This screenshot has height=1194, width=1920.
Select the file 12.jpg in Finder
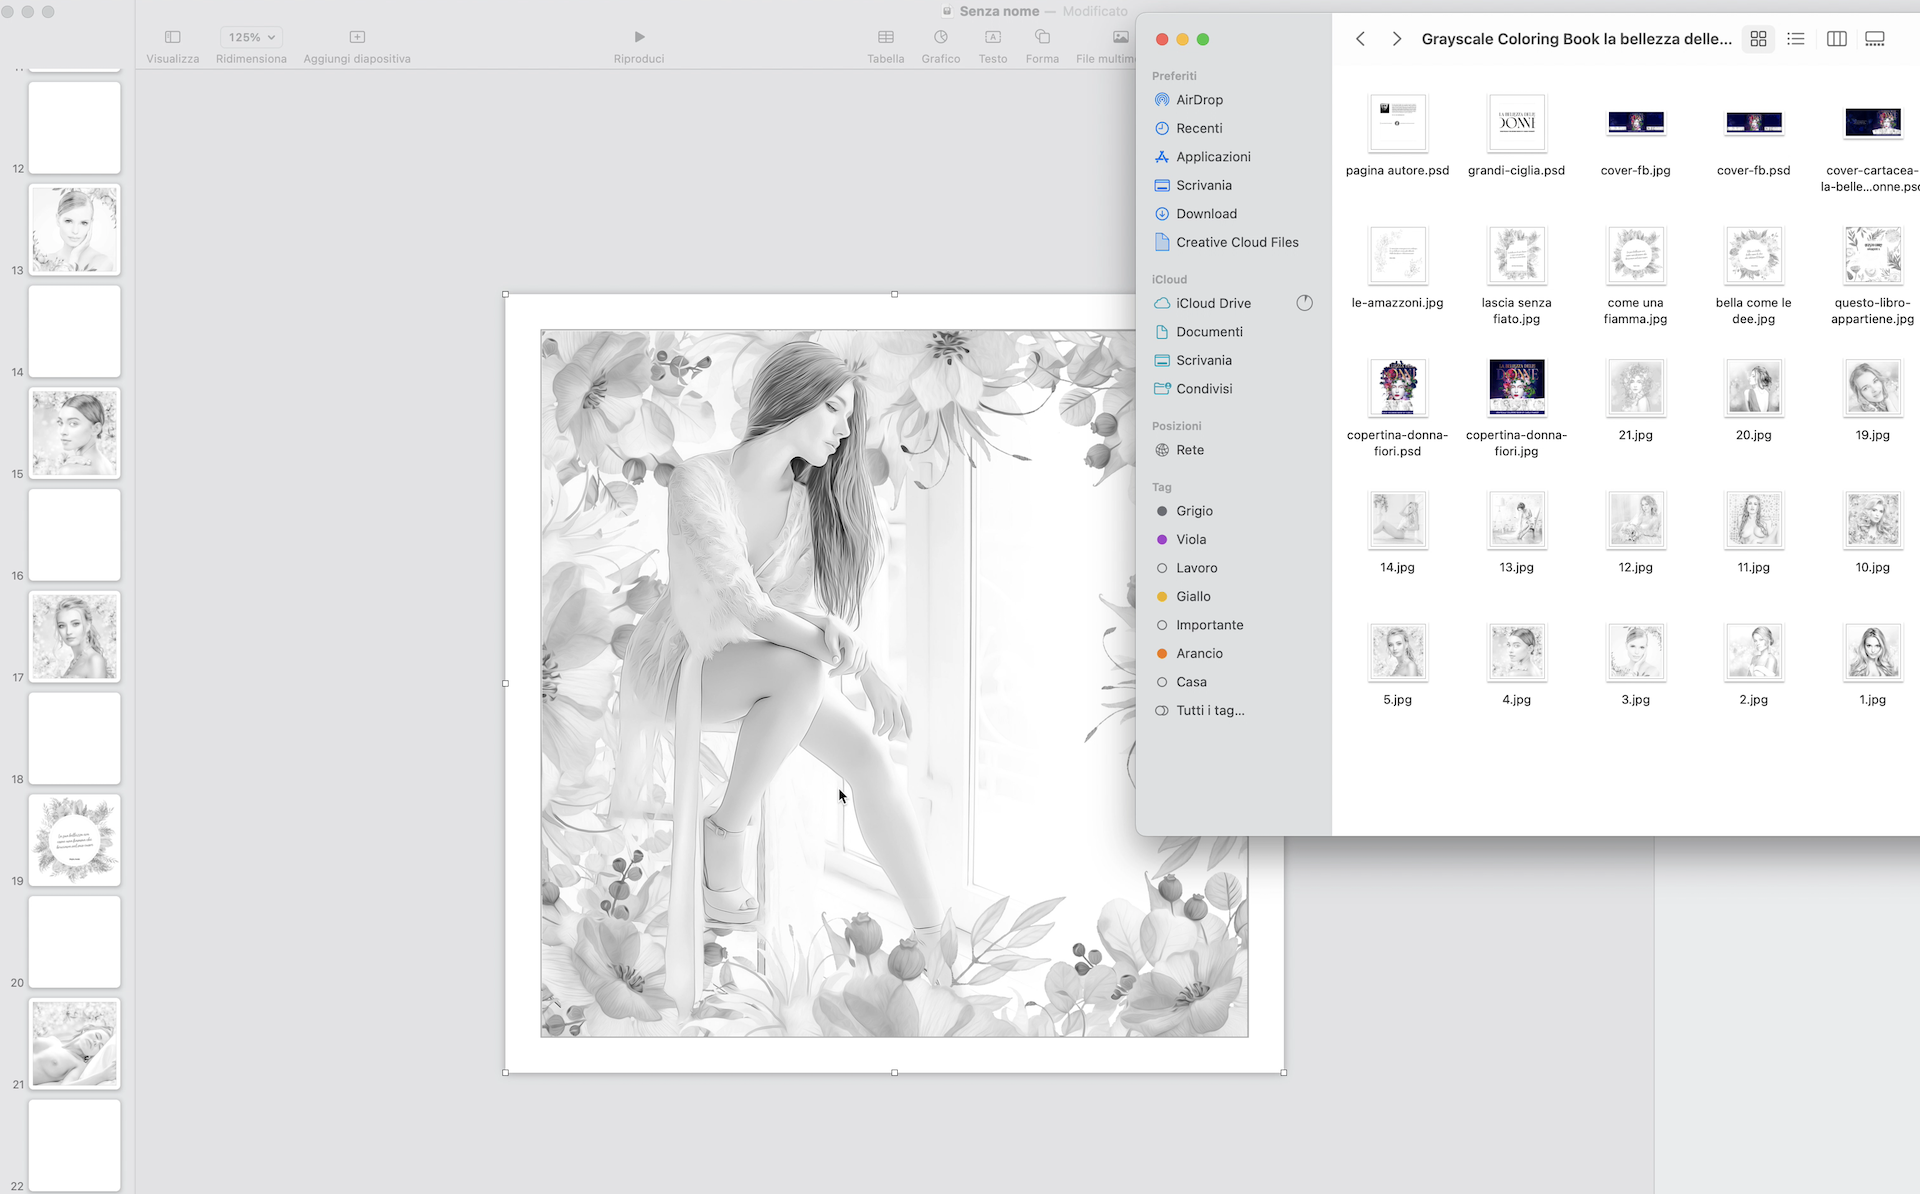[x=1635, y=520]
